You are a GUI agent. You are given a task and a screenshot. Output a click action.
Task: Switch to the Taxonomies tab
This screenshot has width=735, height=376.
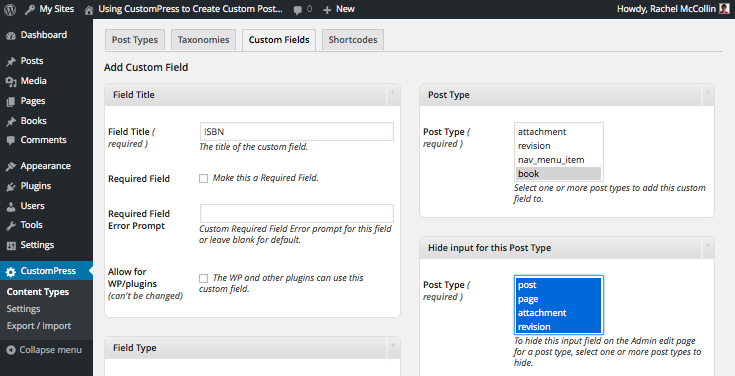(203, 40)
